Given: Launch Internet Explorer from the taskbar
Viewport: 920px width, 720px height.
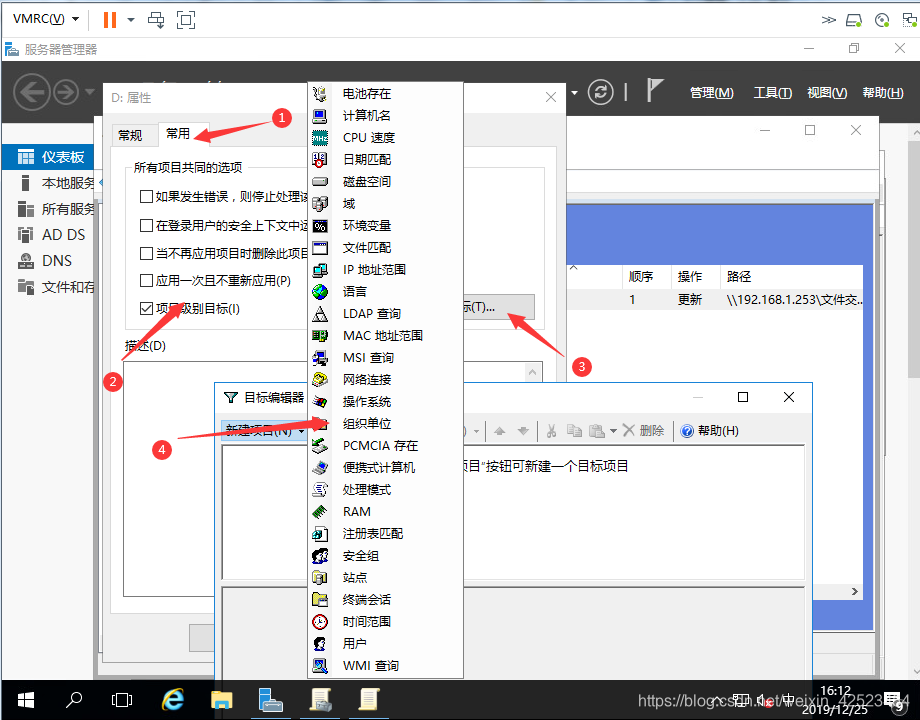Looking at the screenshot, I should 172,699.
